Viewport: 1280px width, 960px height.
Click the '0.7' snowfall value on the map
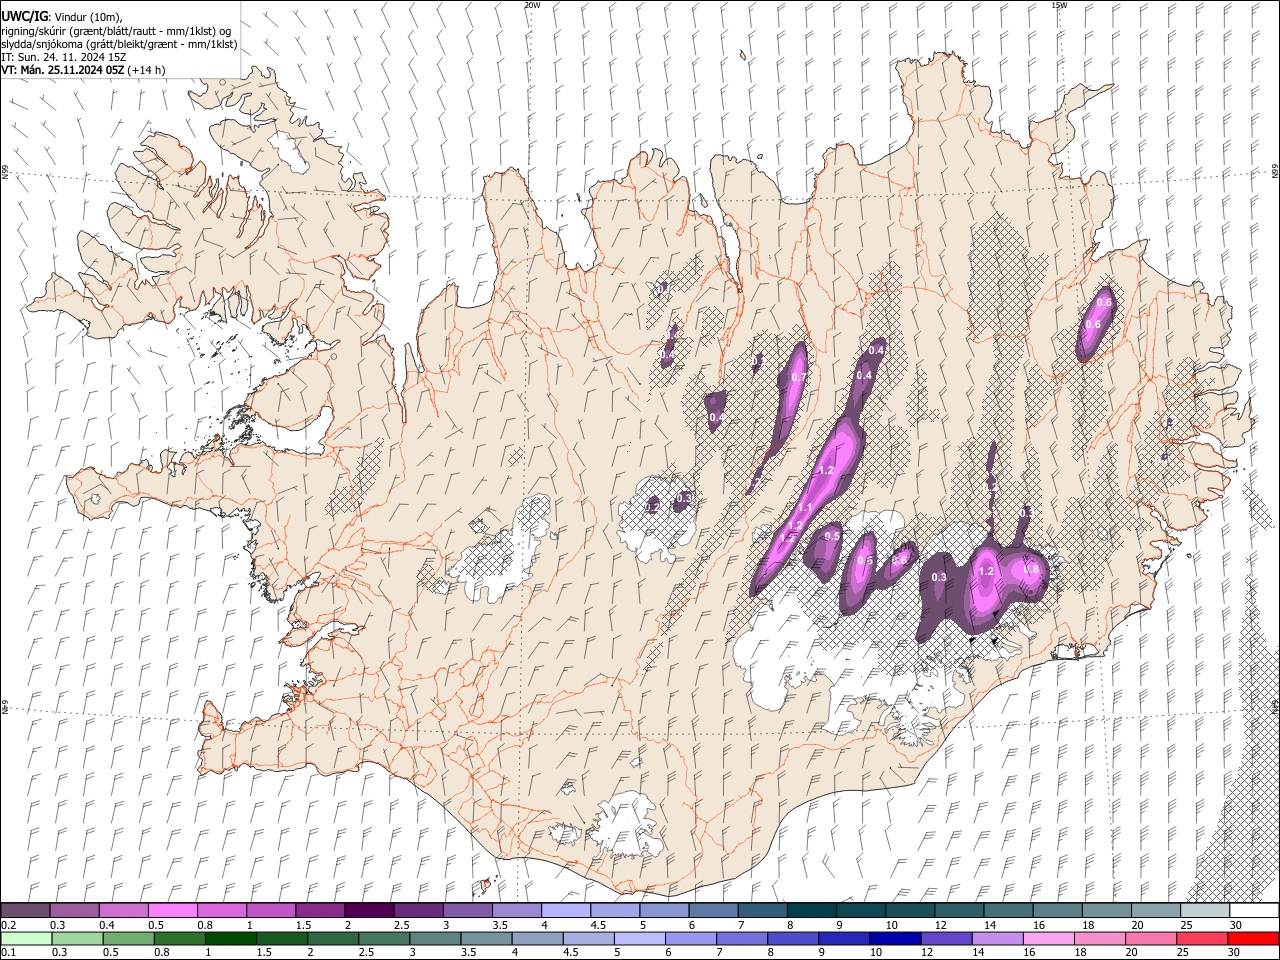tap(798, 378)
